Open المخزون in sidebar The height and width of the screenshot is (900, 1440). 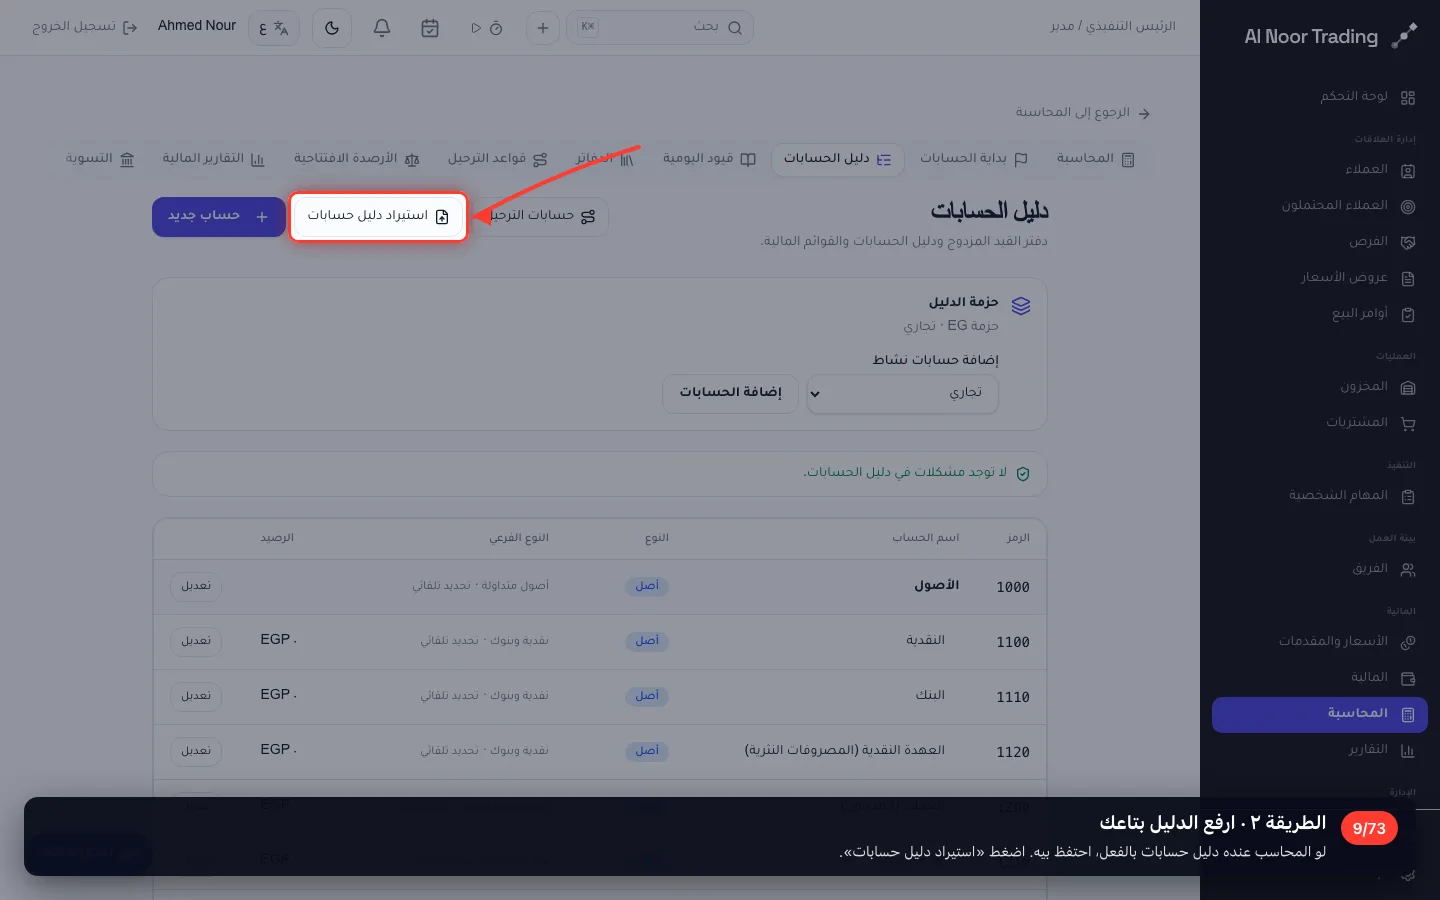pos(1320,387)
